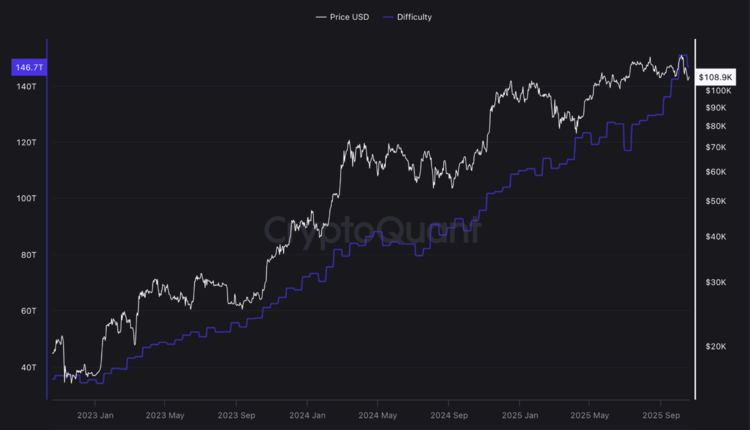Click the 2023 Sep x-axis label

238,414
